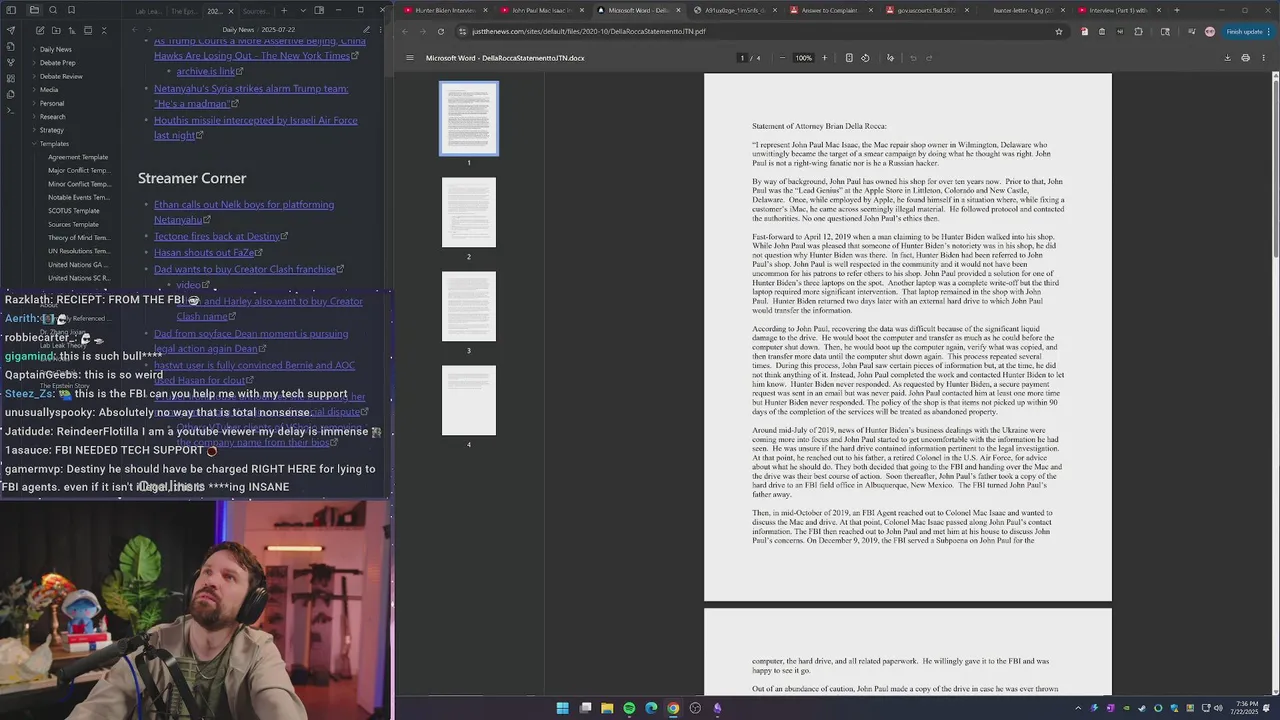Collapse the Templates folder
1280x720 pixels.
[x=54, y=144]
